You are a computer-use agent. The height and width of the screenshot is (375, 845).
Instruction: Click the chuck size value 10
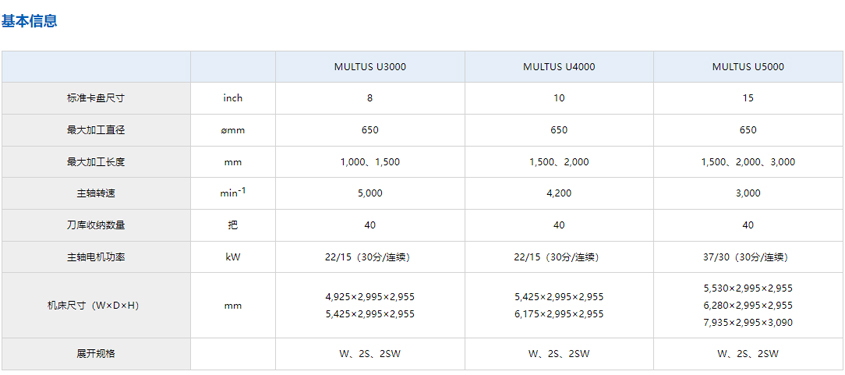tap(559, 98)
